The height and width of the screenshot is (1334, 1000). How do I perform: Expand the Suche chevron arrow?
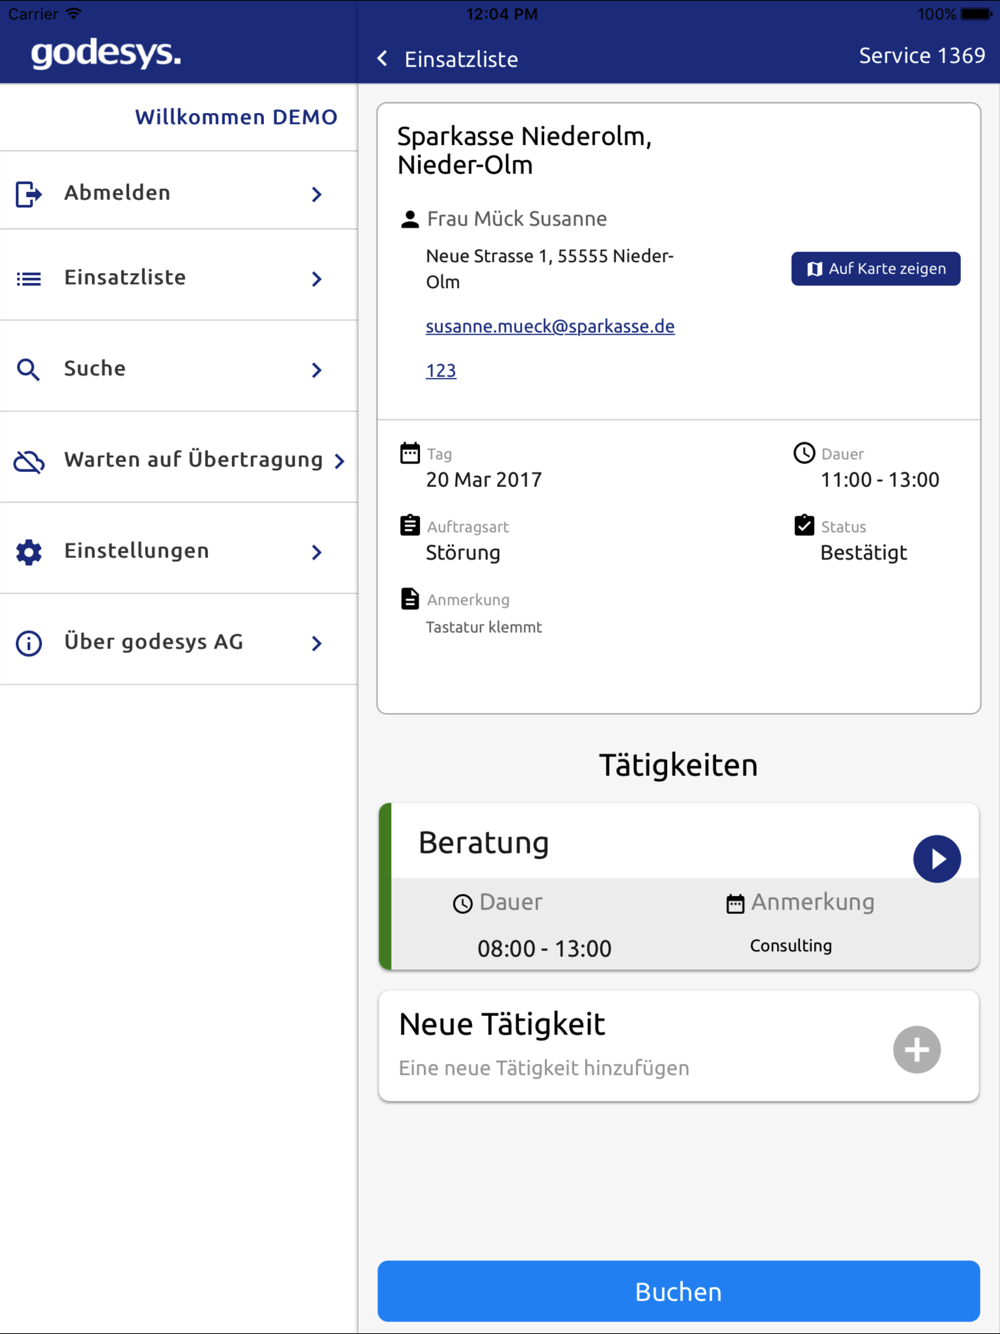(317, 370)
